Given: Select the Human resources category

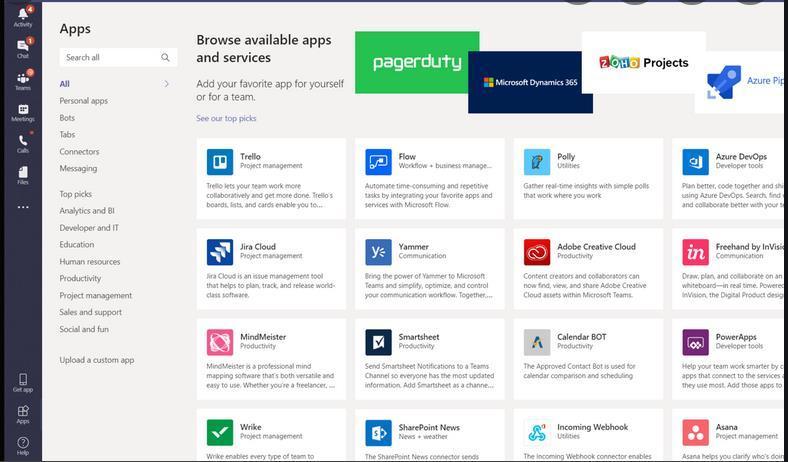Looking at the screenshot, I should tap(89, 261).
